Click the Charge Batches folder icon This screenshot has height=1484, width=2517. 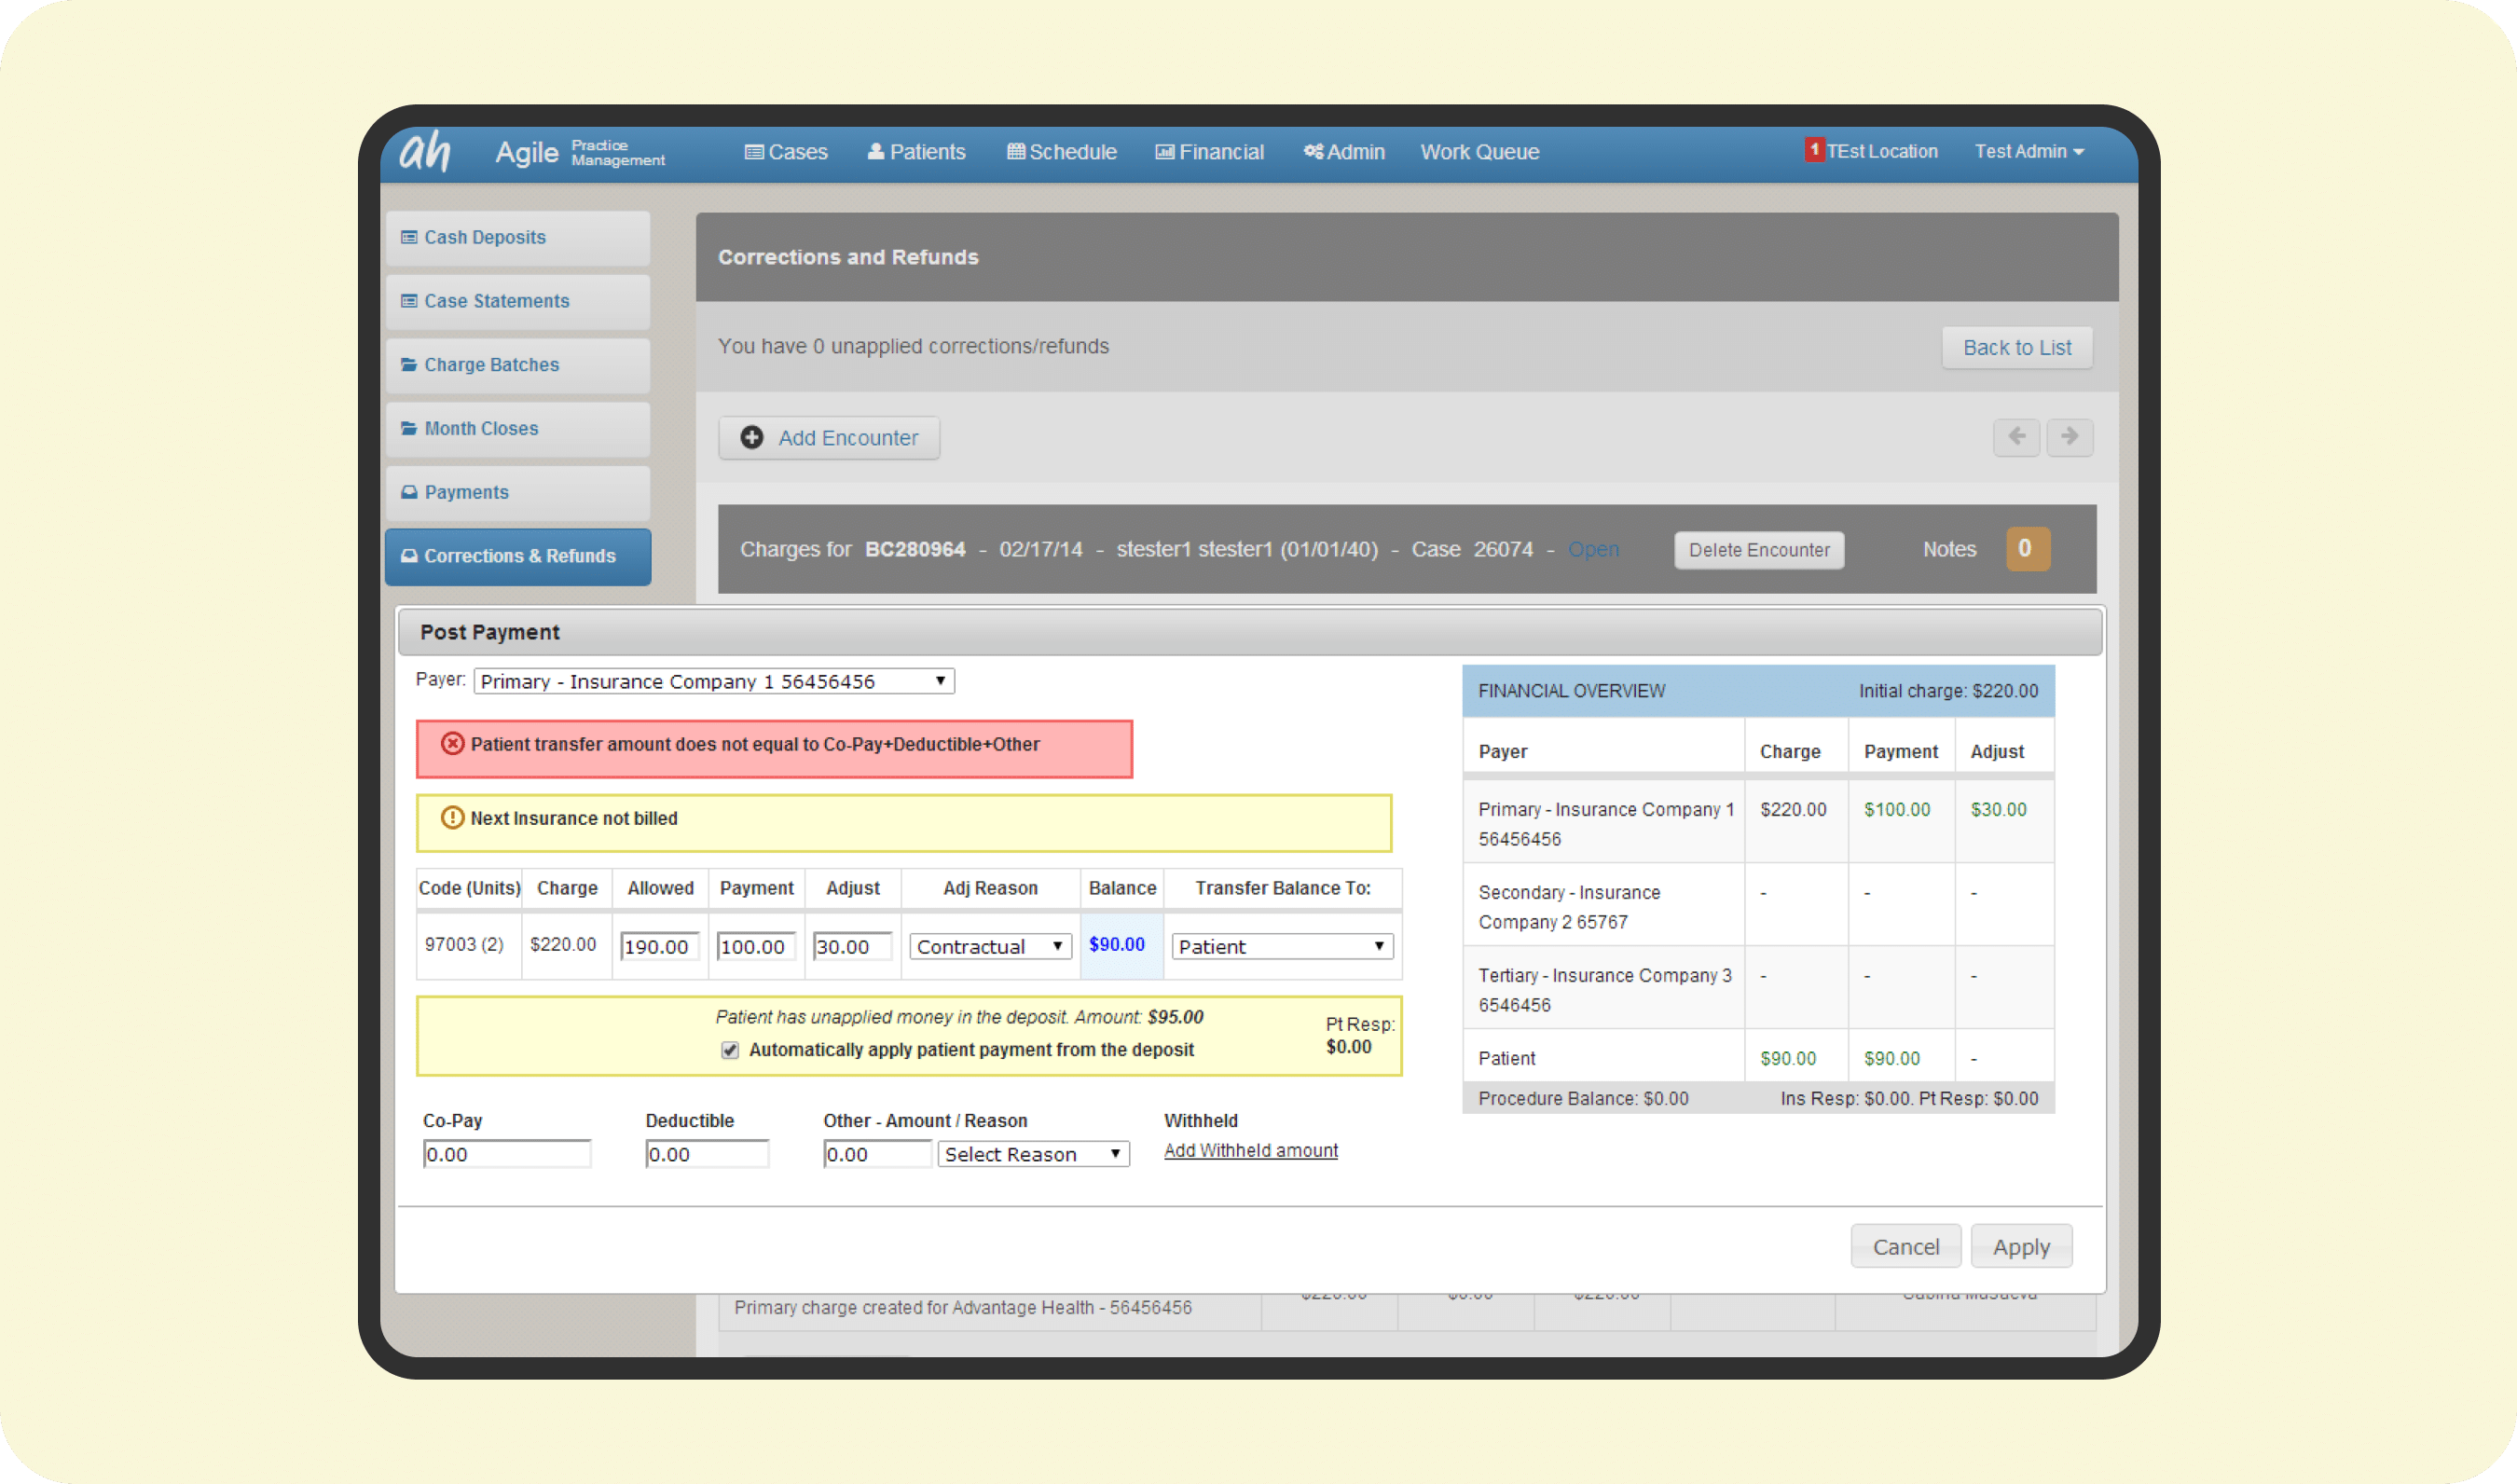[409, 365]
